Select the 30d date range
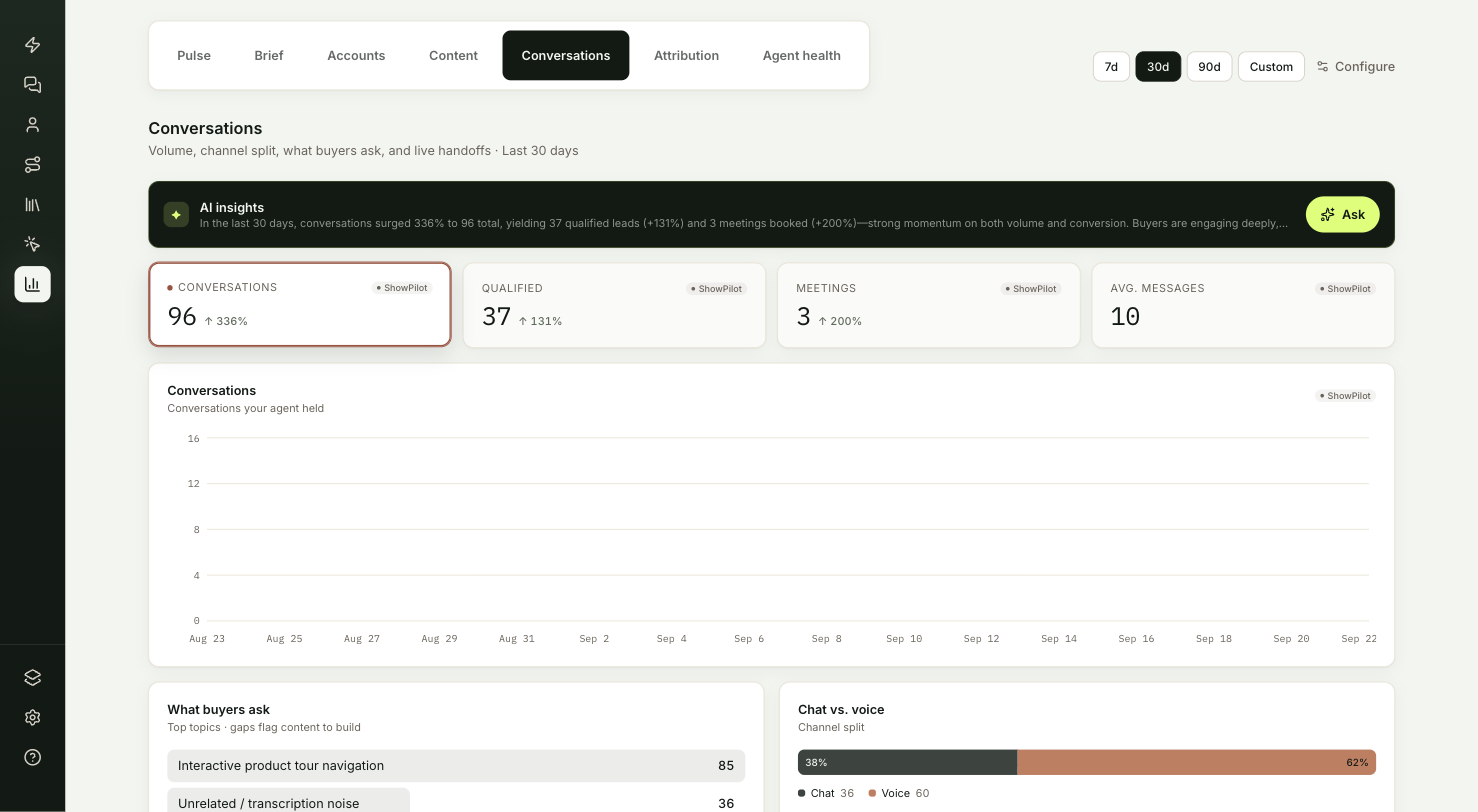The width and height of the screenshot is (1478, 812). (x=1158, y=67)
